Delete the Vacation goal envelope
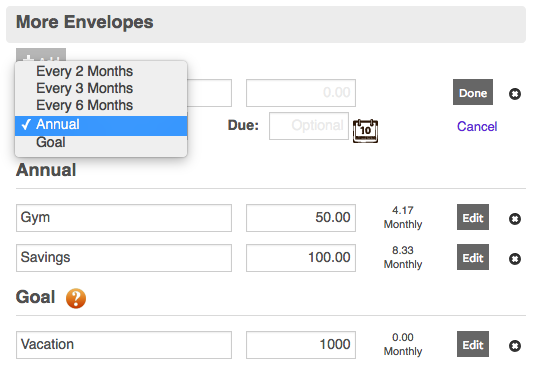Image resolution: width=534 pixels, height=371 pixels. (515, 346)
